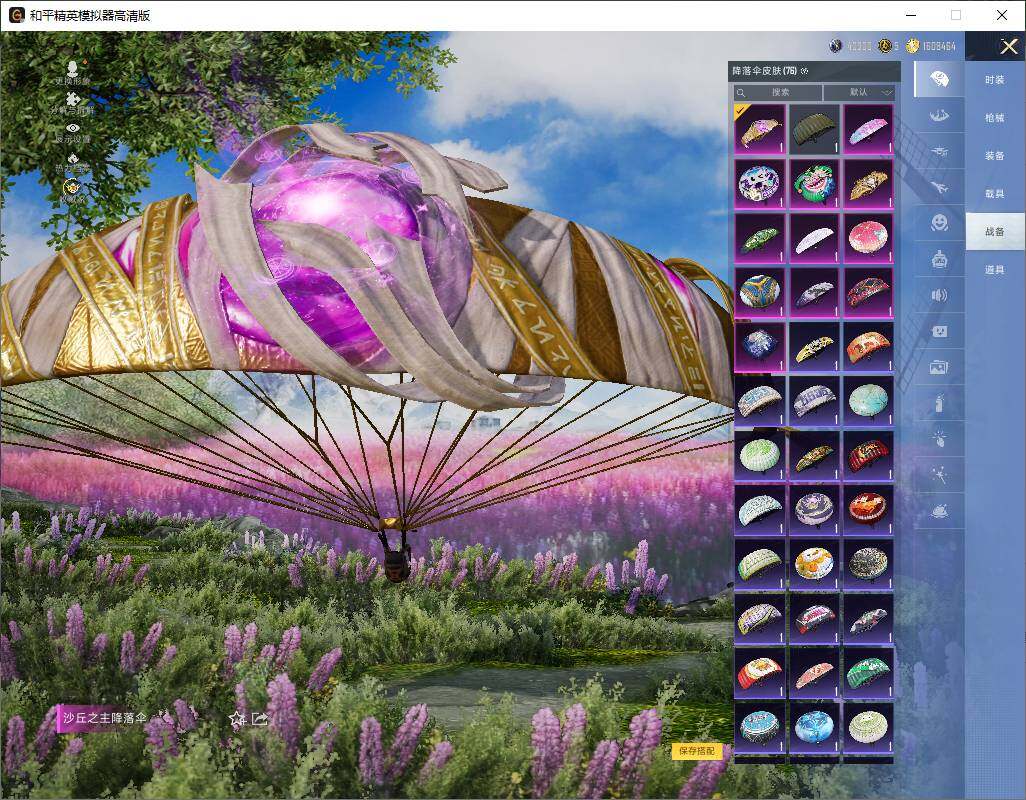1026x800 pixels.
Task: Click the 保存搭配 button
Action: [697, 751]
